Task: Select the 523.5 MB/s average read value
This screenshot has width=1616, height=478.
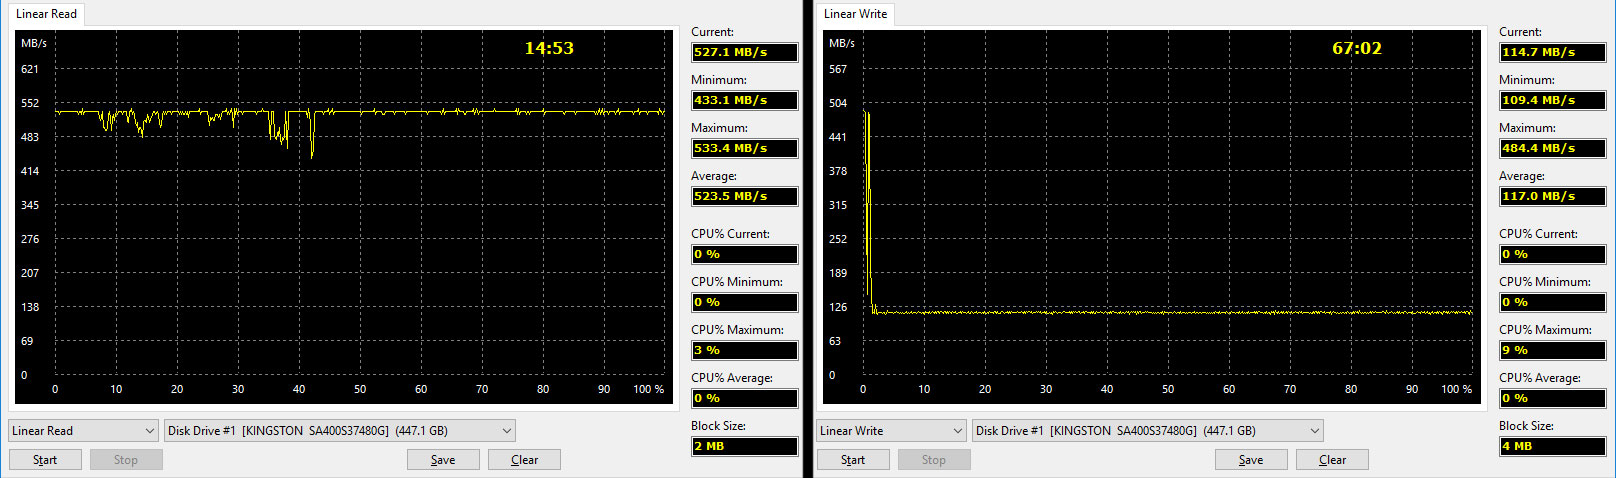Action: coord(745,196)
